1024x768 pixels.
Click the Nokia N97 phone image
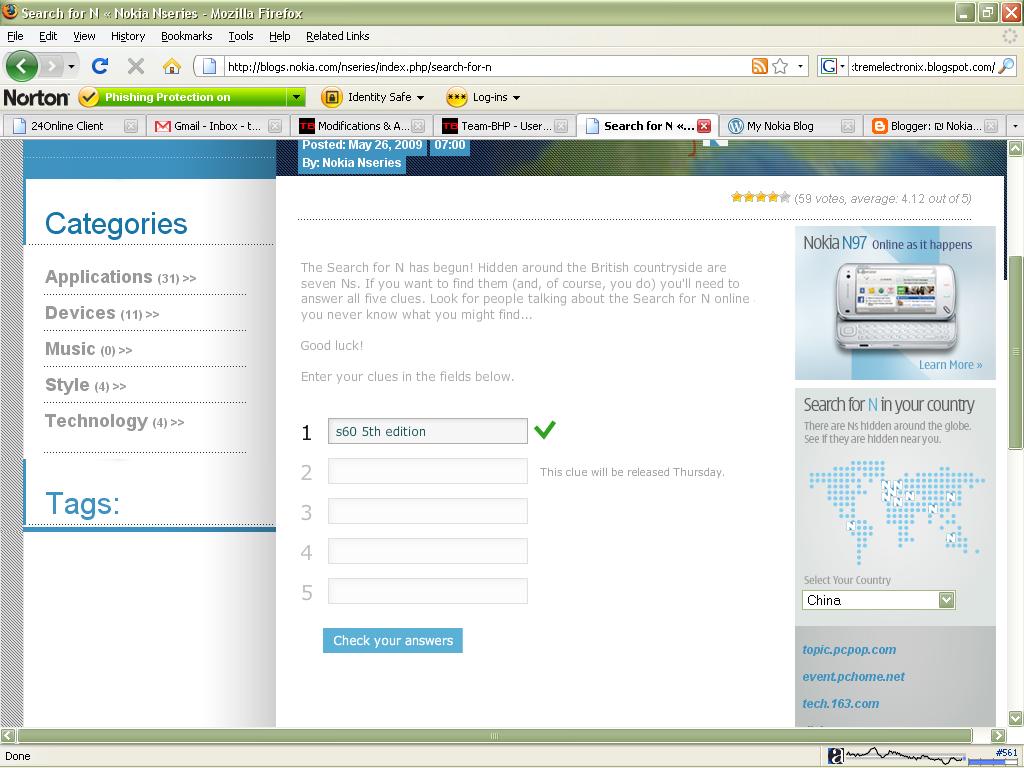[896, 308]
